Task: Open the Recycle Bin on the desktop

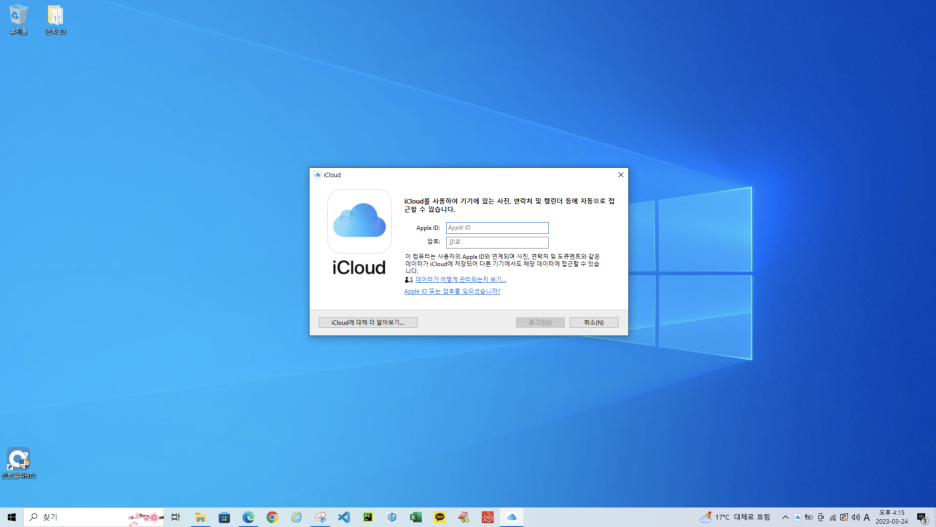Action: click(x=19, y=20)
